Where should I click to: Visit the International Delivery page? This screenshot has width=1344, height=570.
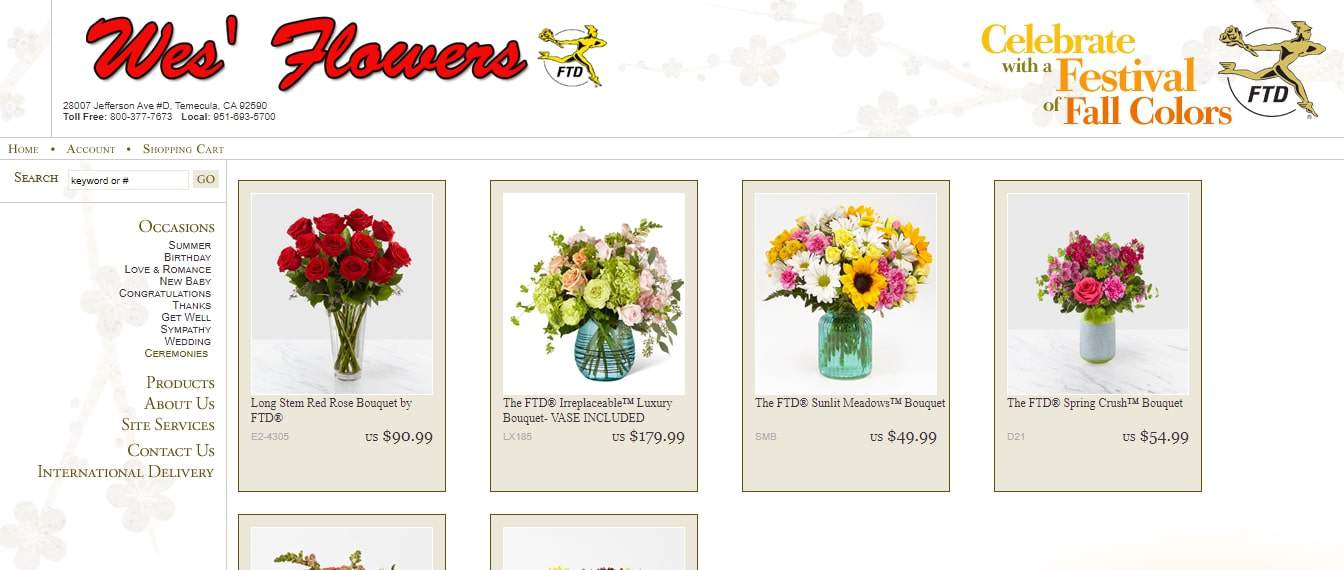126,472
